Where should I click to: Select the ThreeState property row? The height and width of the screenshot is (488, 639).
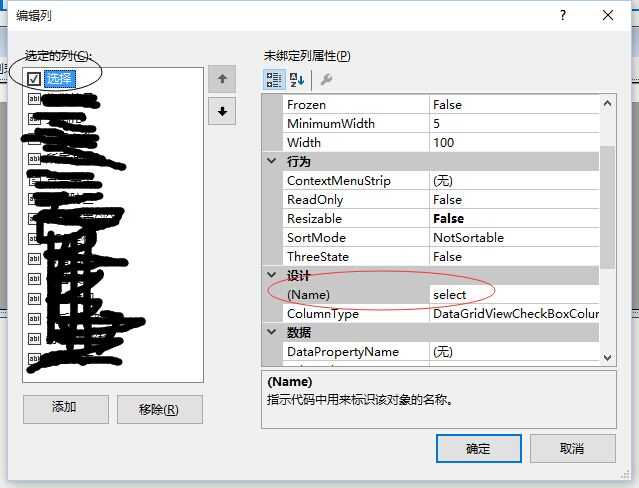[x=441, y=256]
